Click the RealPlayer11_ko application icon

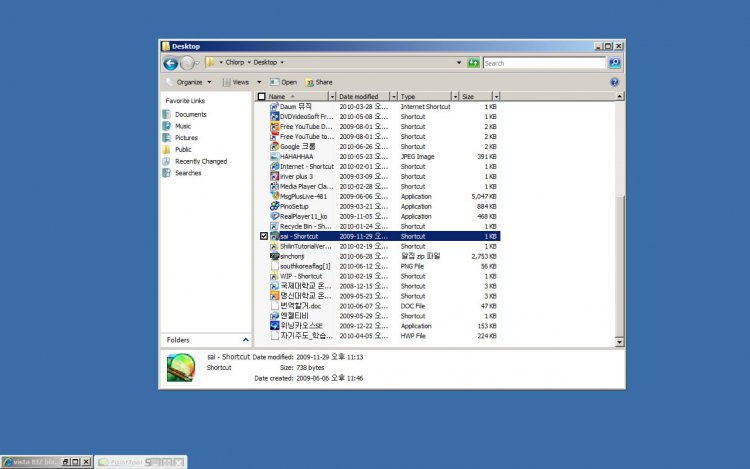click(275, 216)
